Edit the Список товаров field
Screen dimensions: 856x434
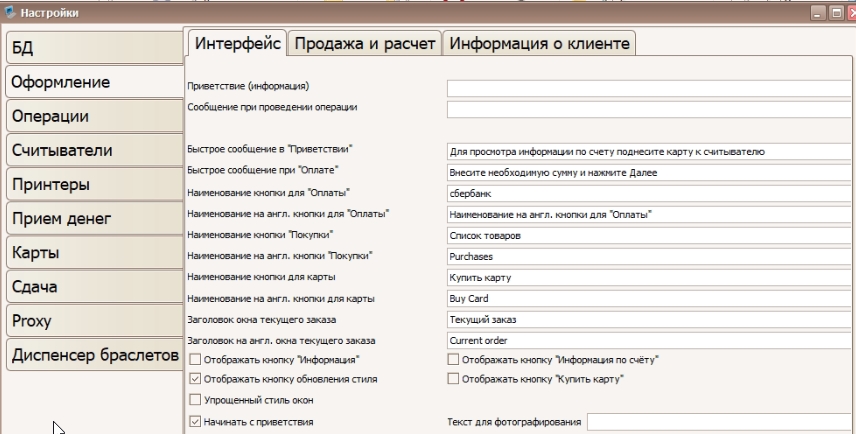pos(650,235)
